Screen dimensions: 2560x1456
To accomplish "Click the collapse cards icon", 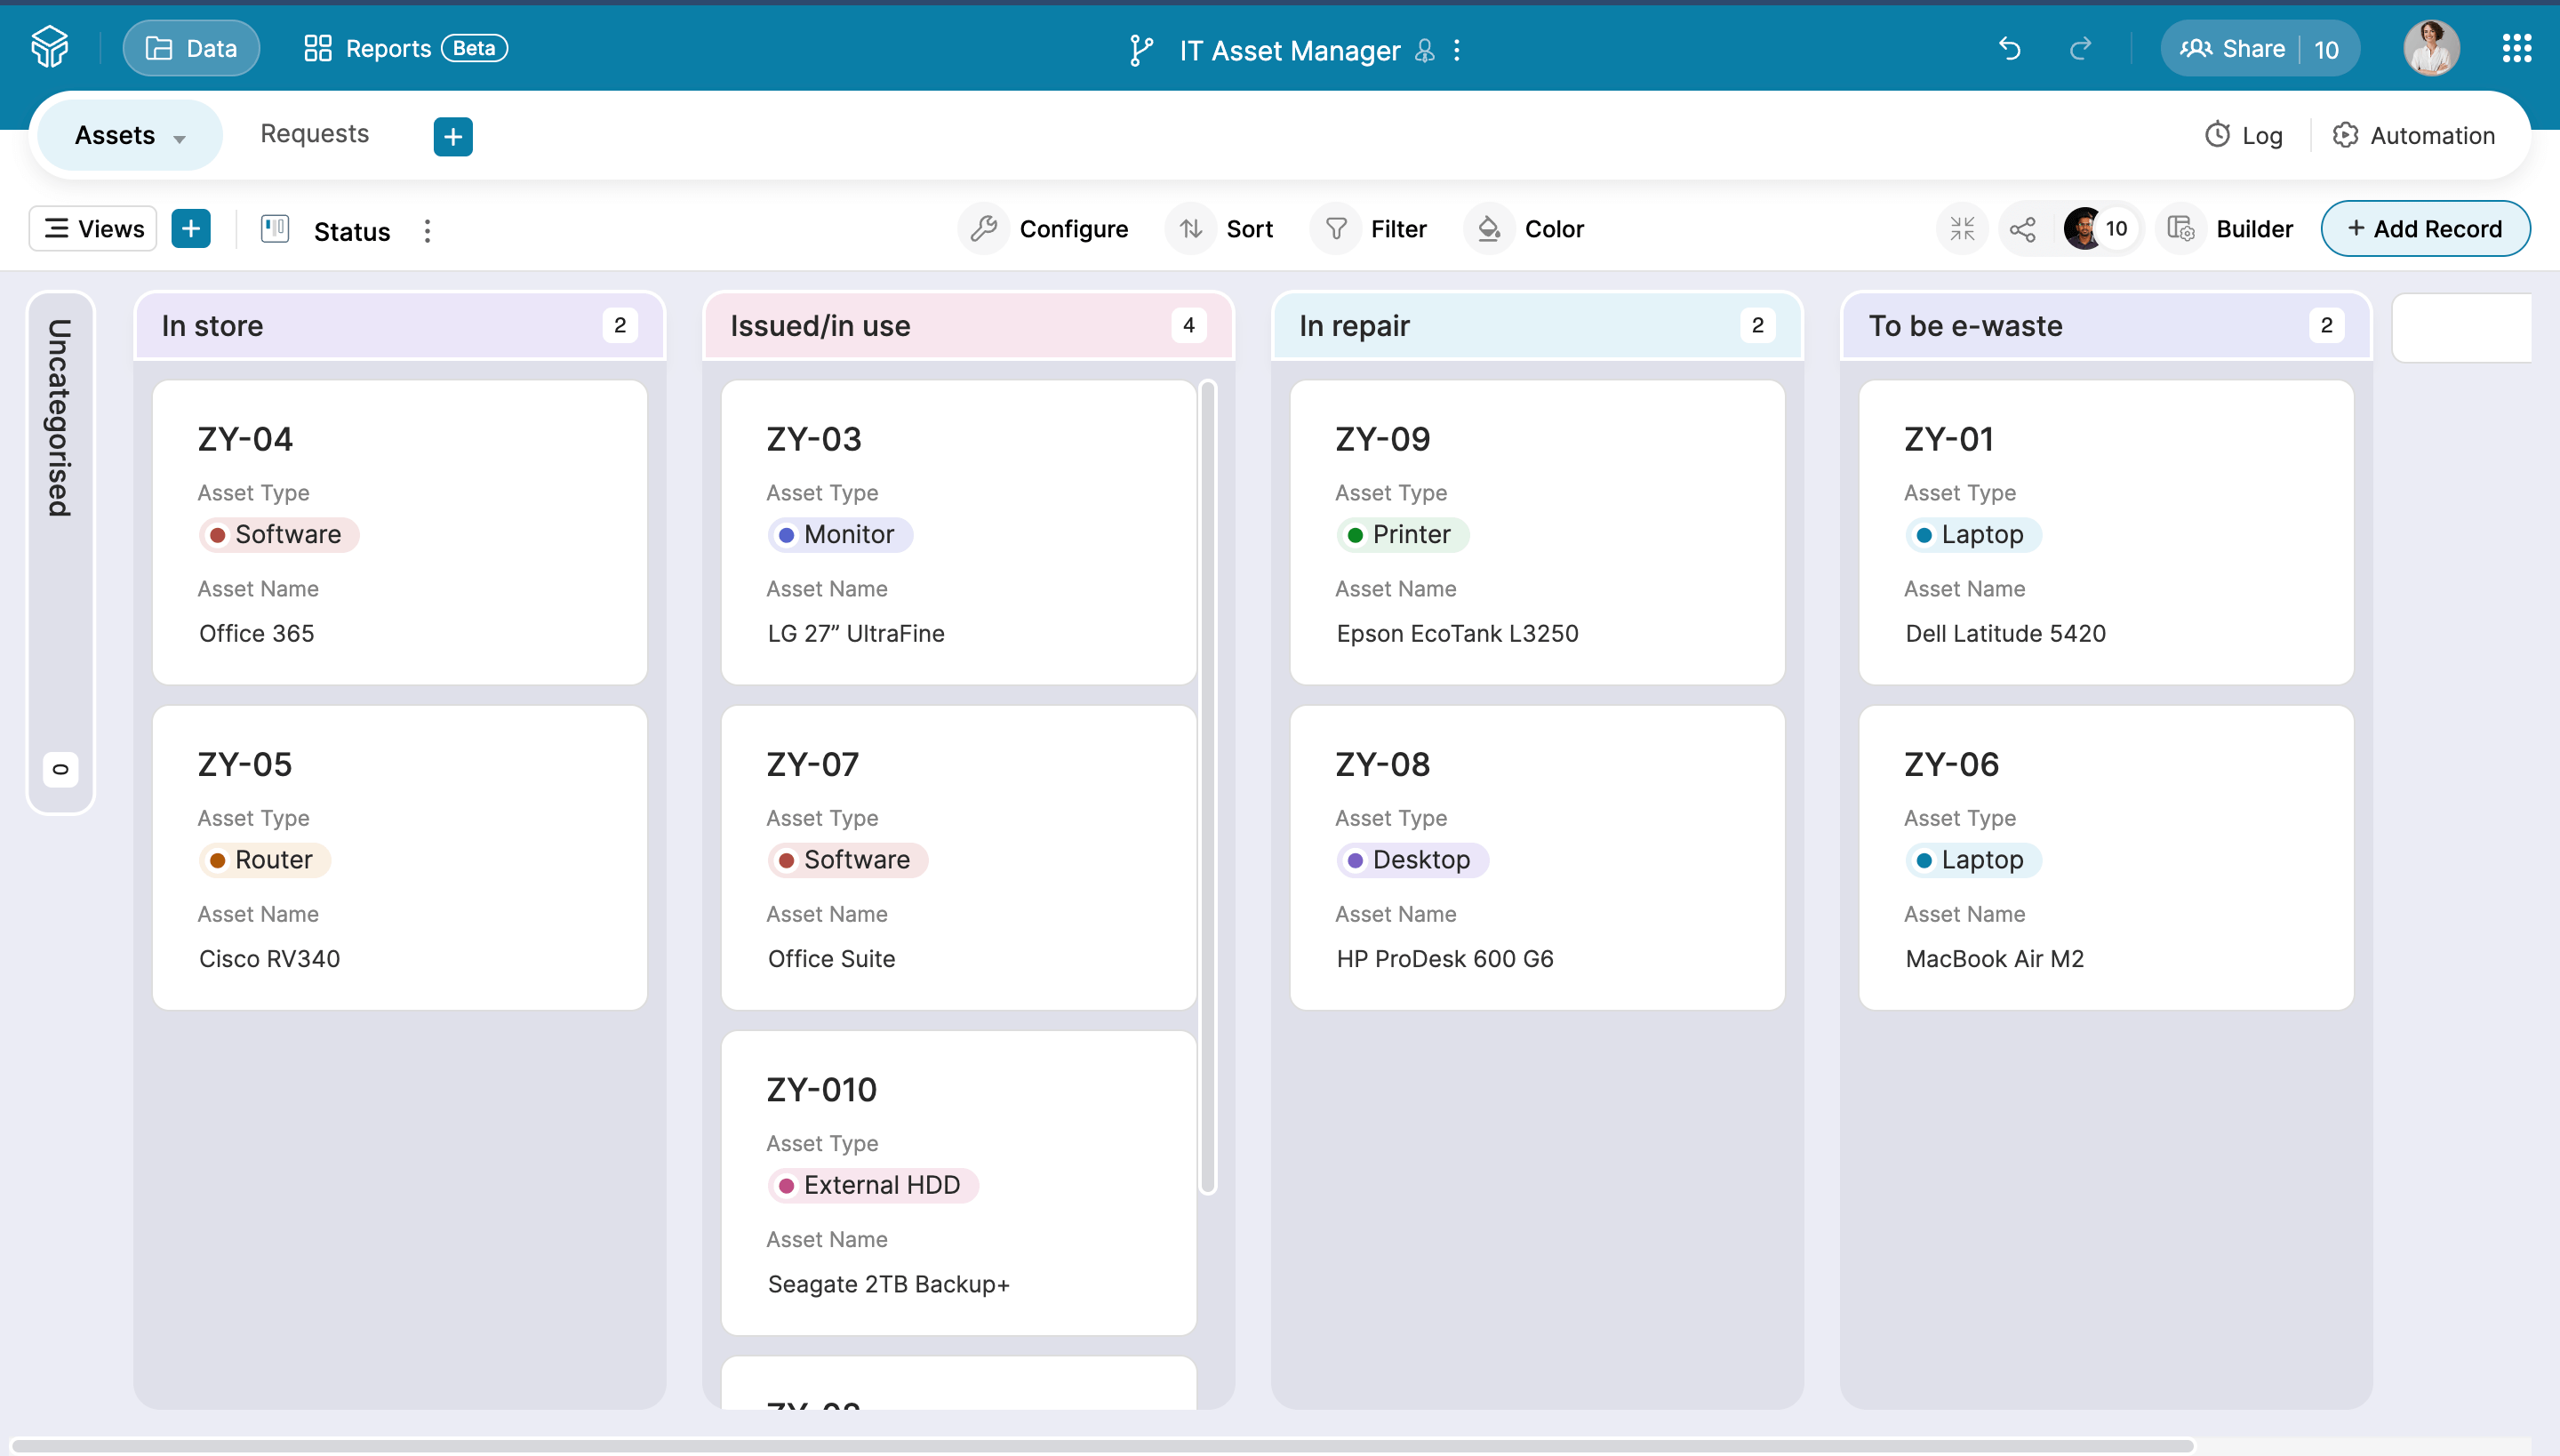I will (x=1962, y=229).
